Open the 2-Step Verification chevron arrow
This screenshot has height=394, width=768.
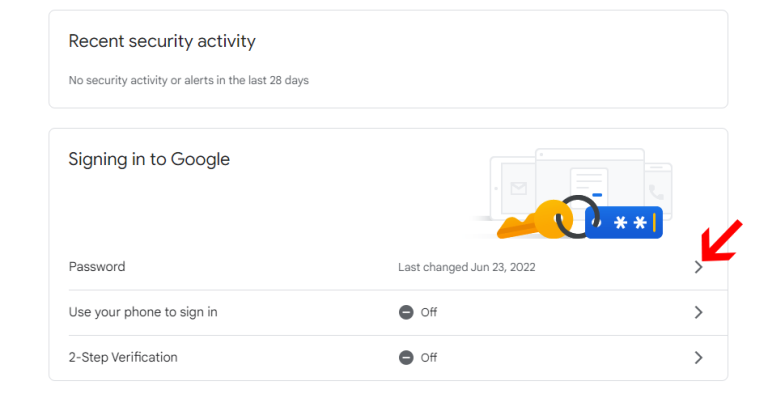tap(698, 358)
